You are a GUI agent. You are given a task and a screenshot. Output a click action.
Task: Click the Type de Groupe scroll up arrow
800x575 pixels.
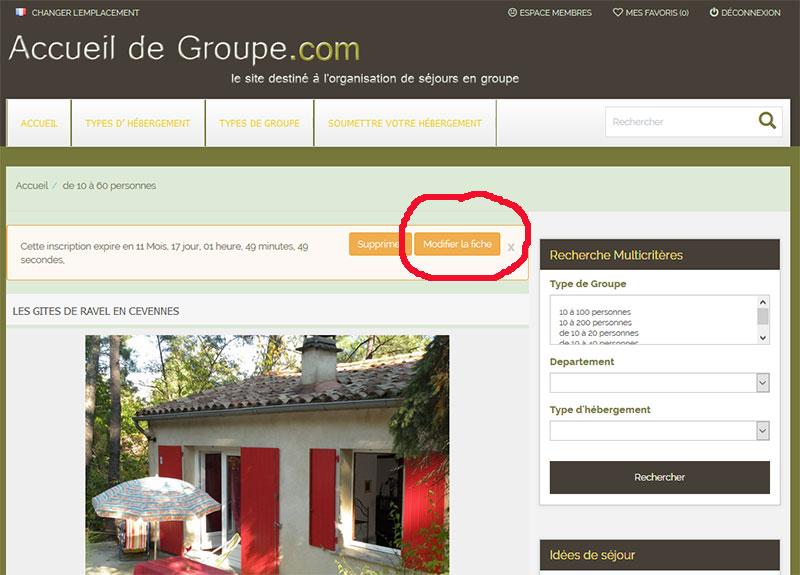763,302
